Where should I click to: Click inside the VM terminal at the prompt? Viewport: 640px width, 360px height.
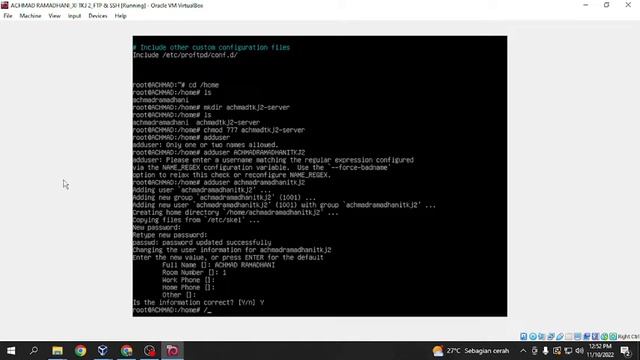point(209,310)
